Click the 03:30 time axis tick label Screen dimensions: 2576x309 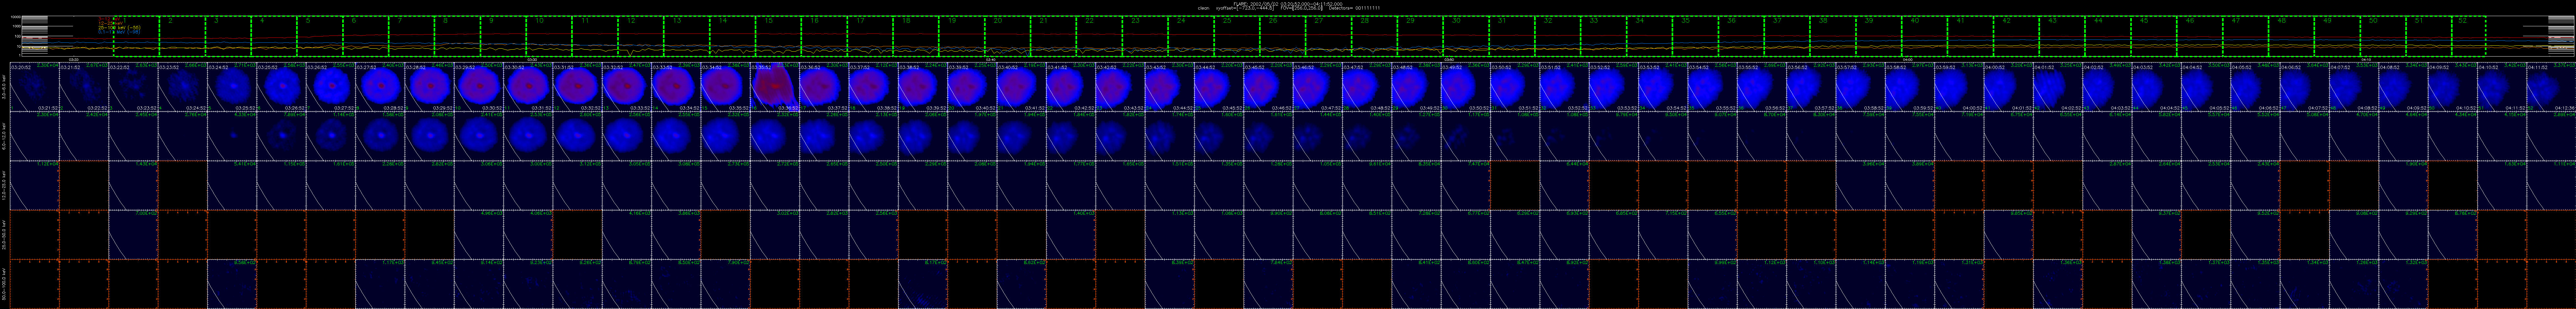pyautogui.click(x=532, y=60)
